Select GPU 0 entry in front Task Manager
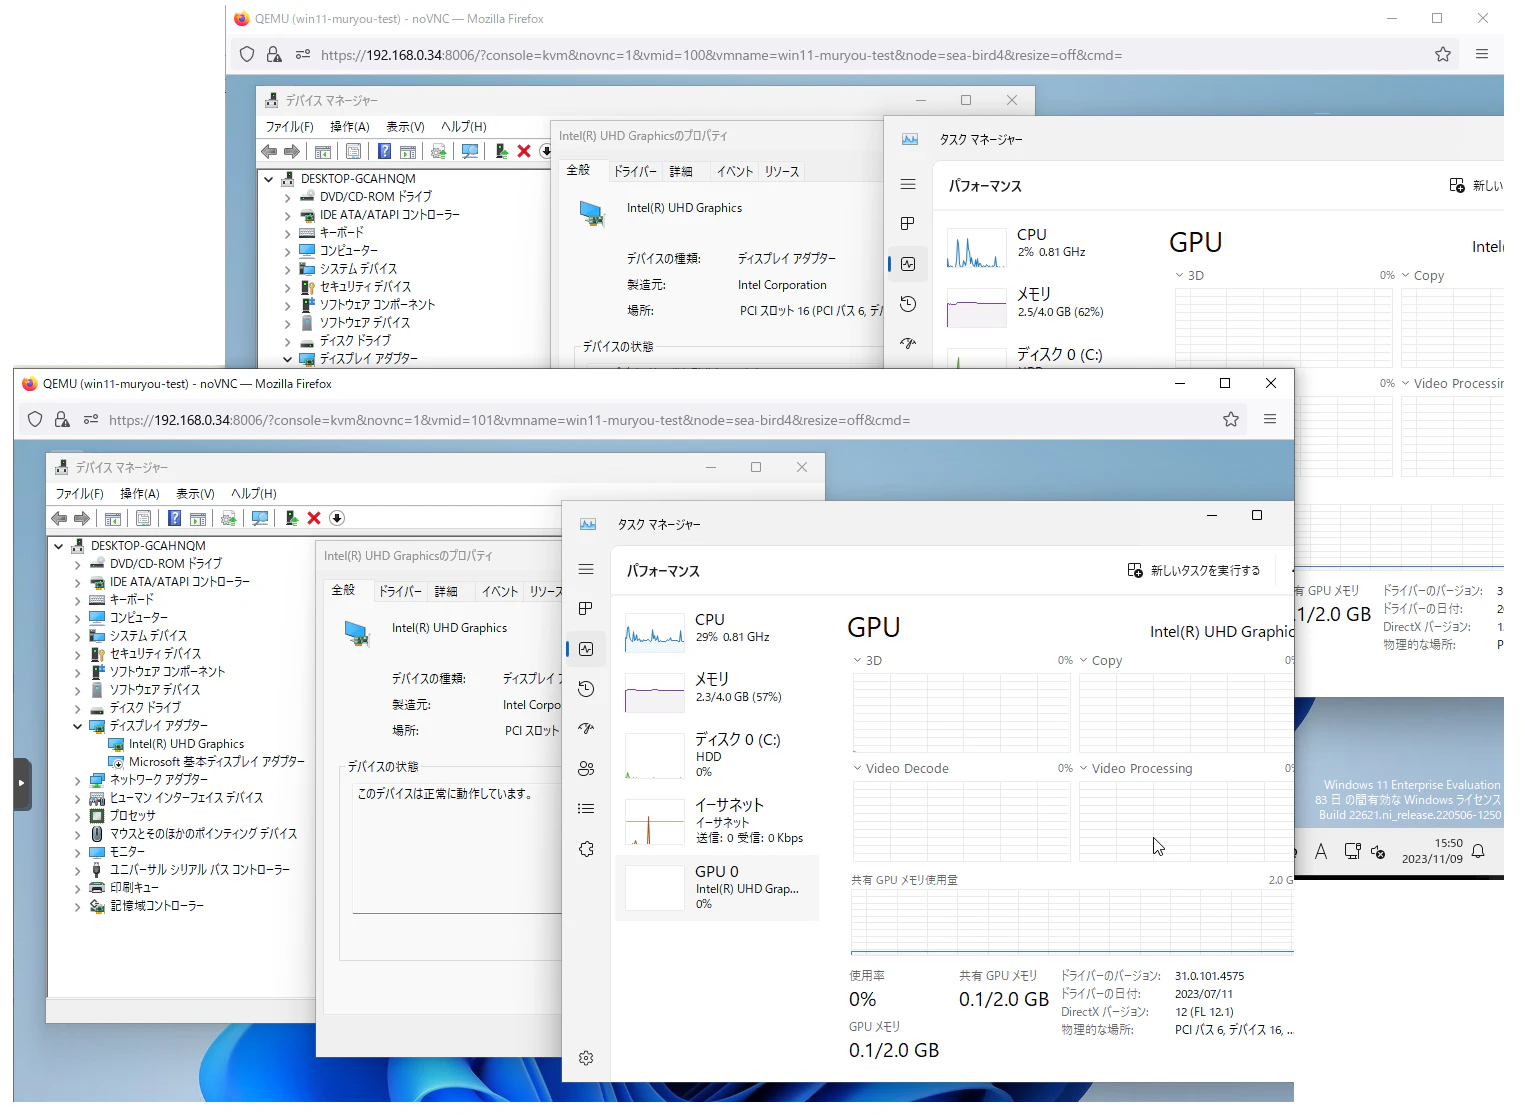 tap(717, 887)
